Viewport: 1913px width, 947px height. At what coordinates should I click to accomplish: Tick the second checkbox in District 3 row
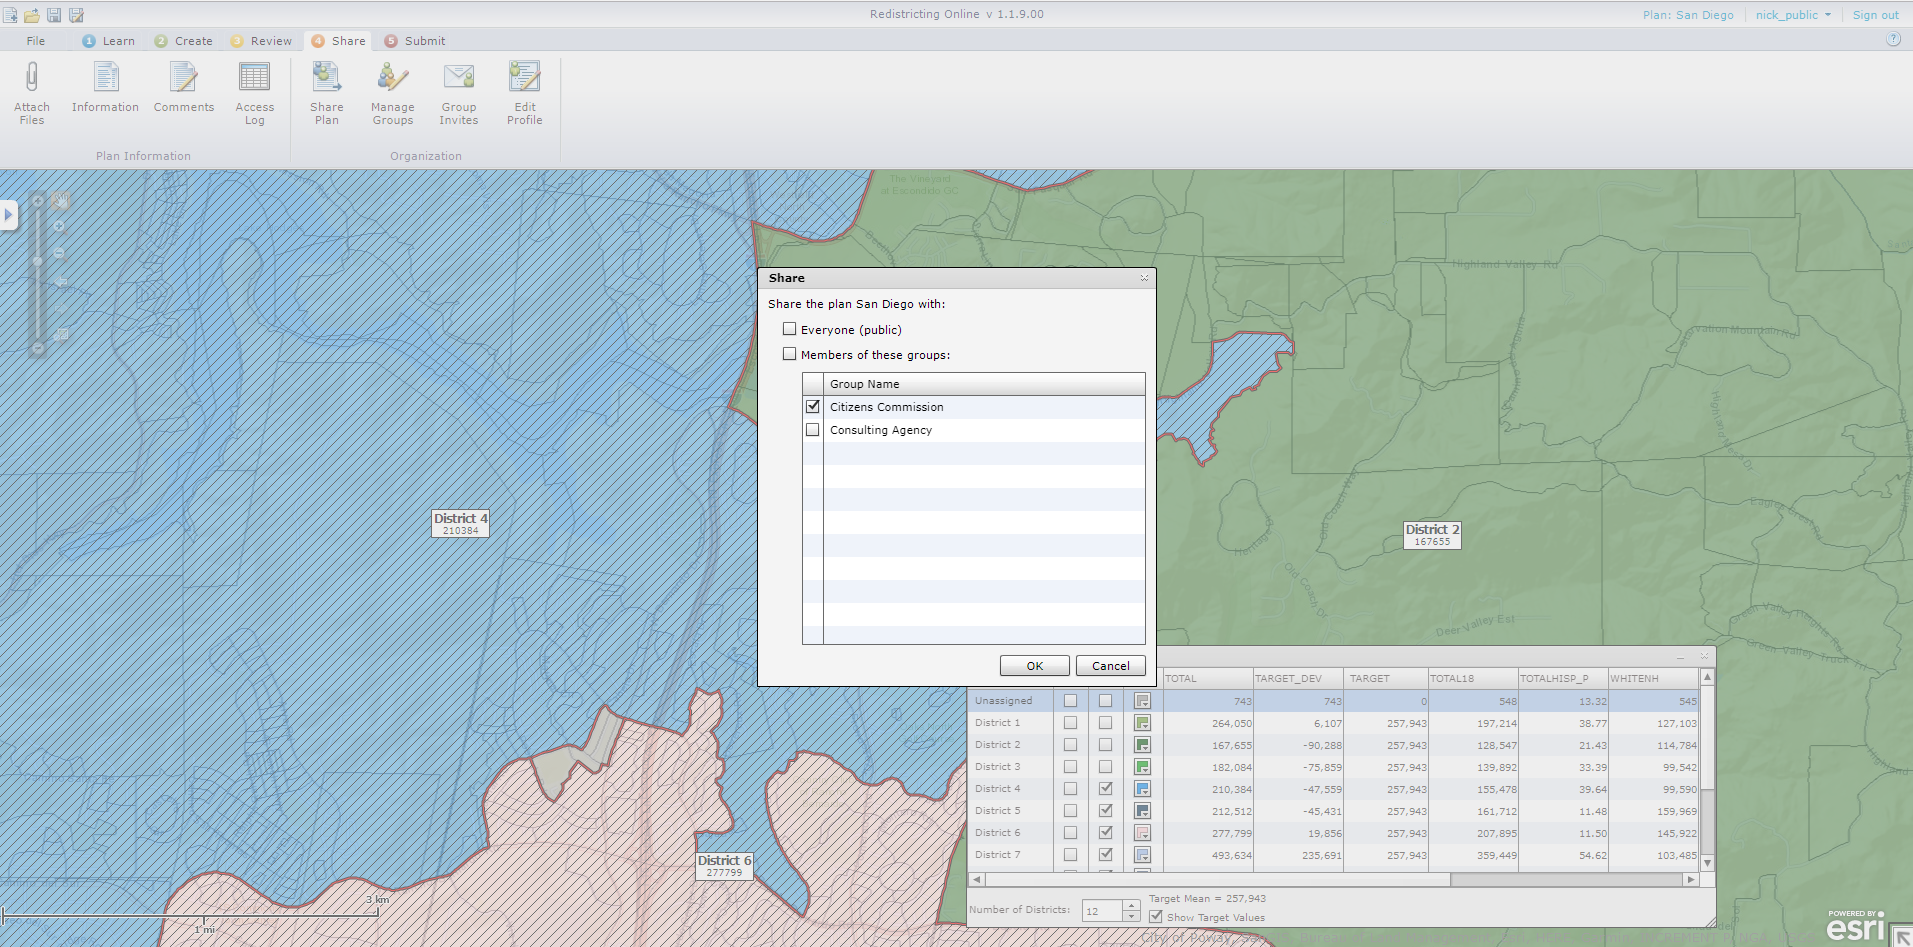click(x=1106, y=767)
